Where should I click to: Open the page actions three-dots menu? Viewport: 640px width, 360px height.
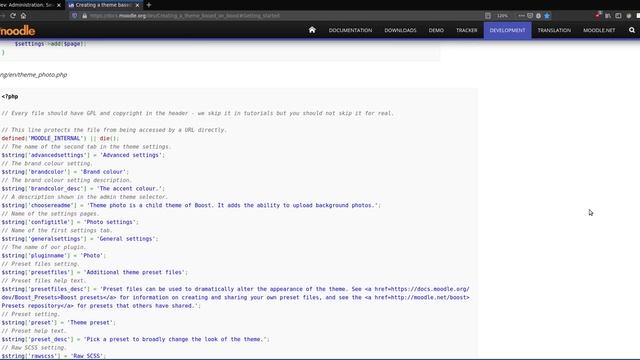coord(521,16)
